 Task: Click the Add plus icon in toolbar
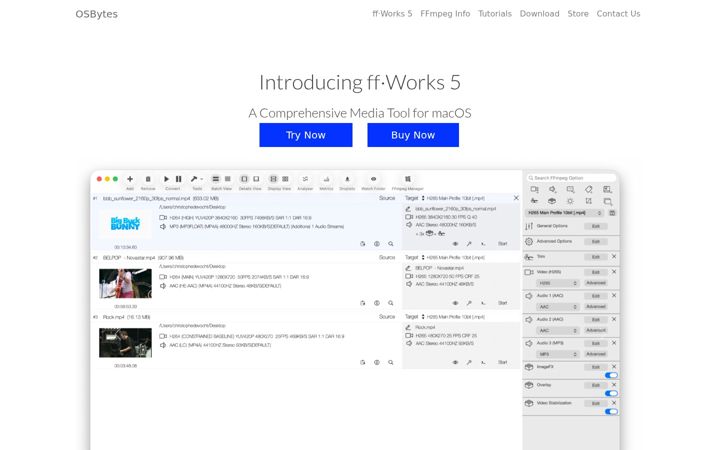130,179
